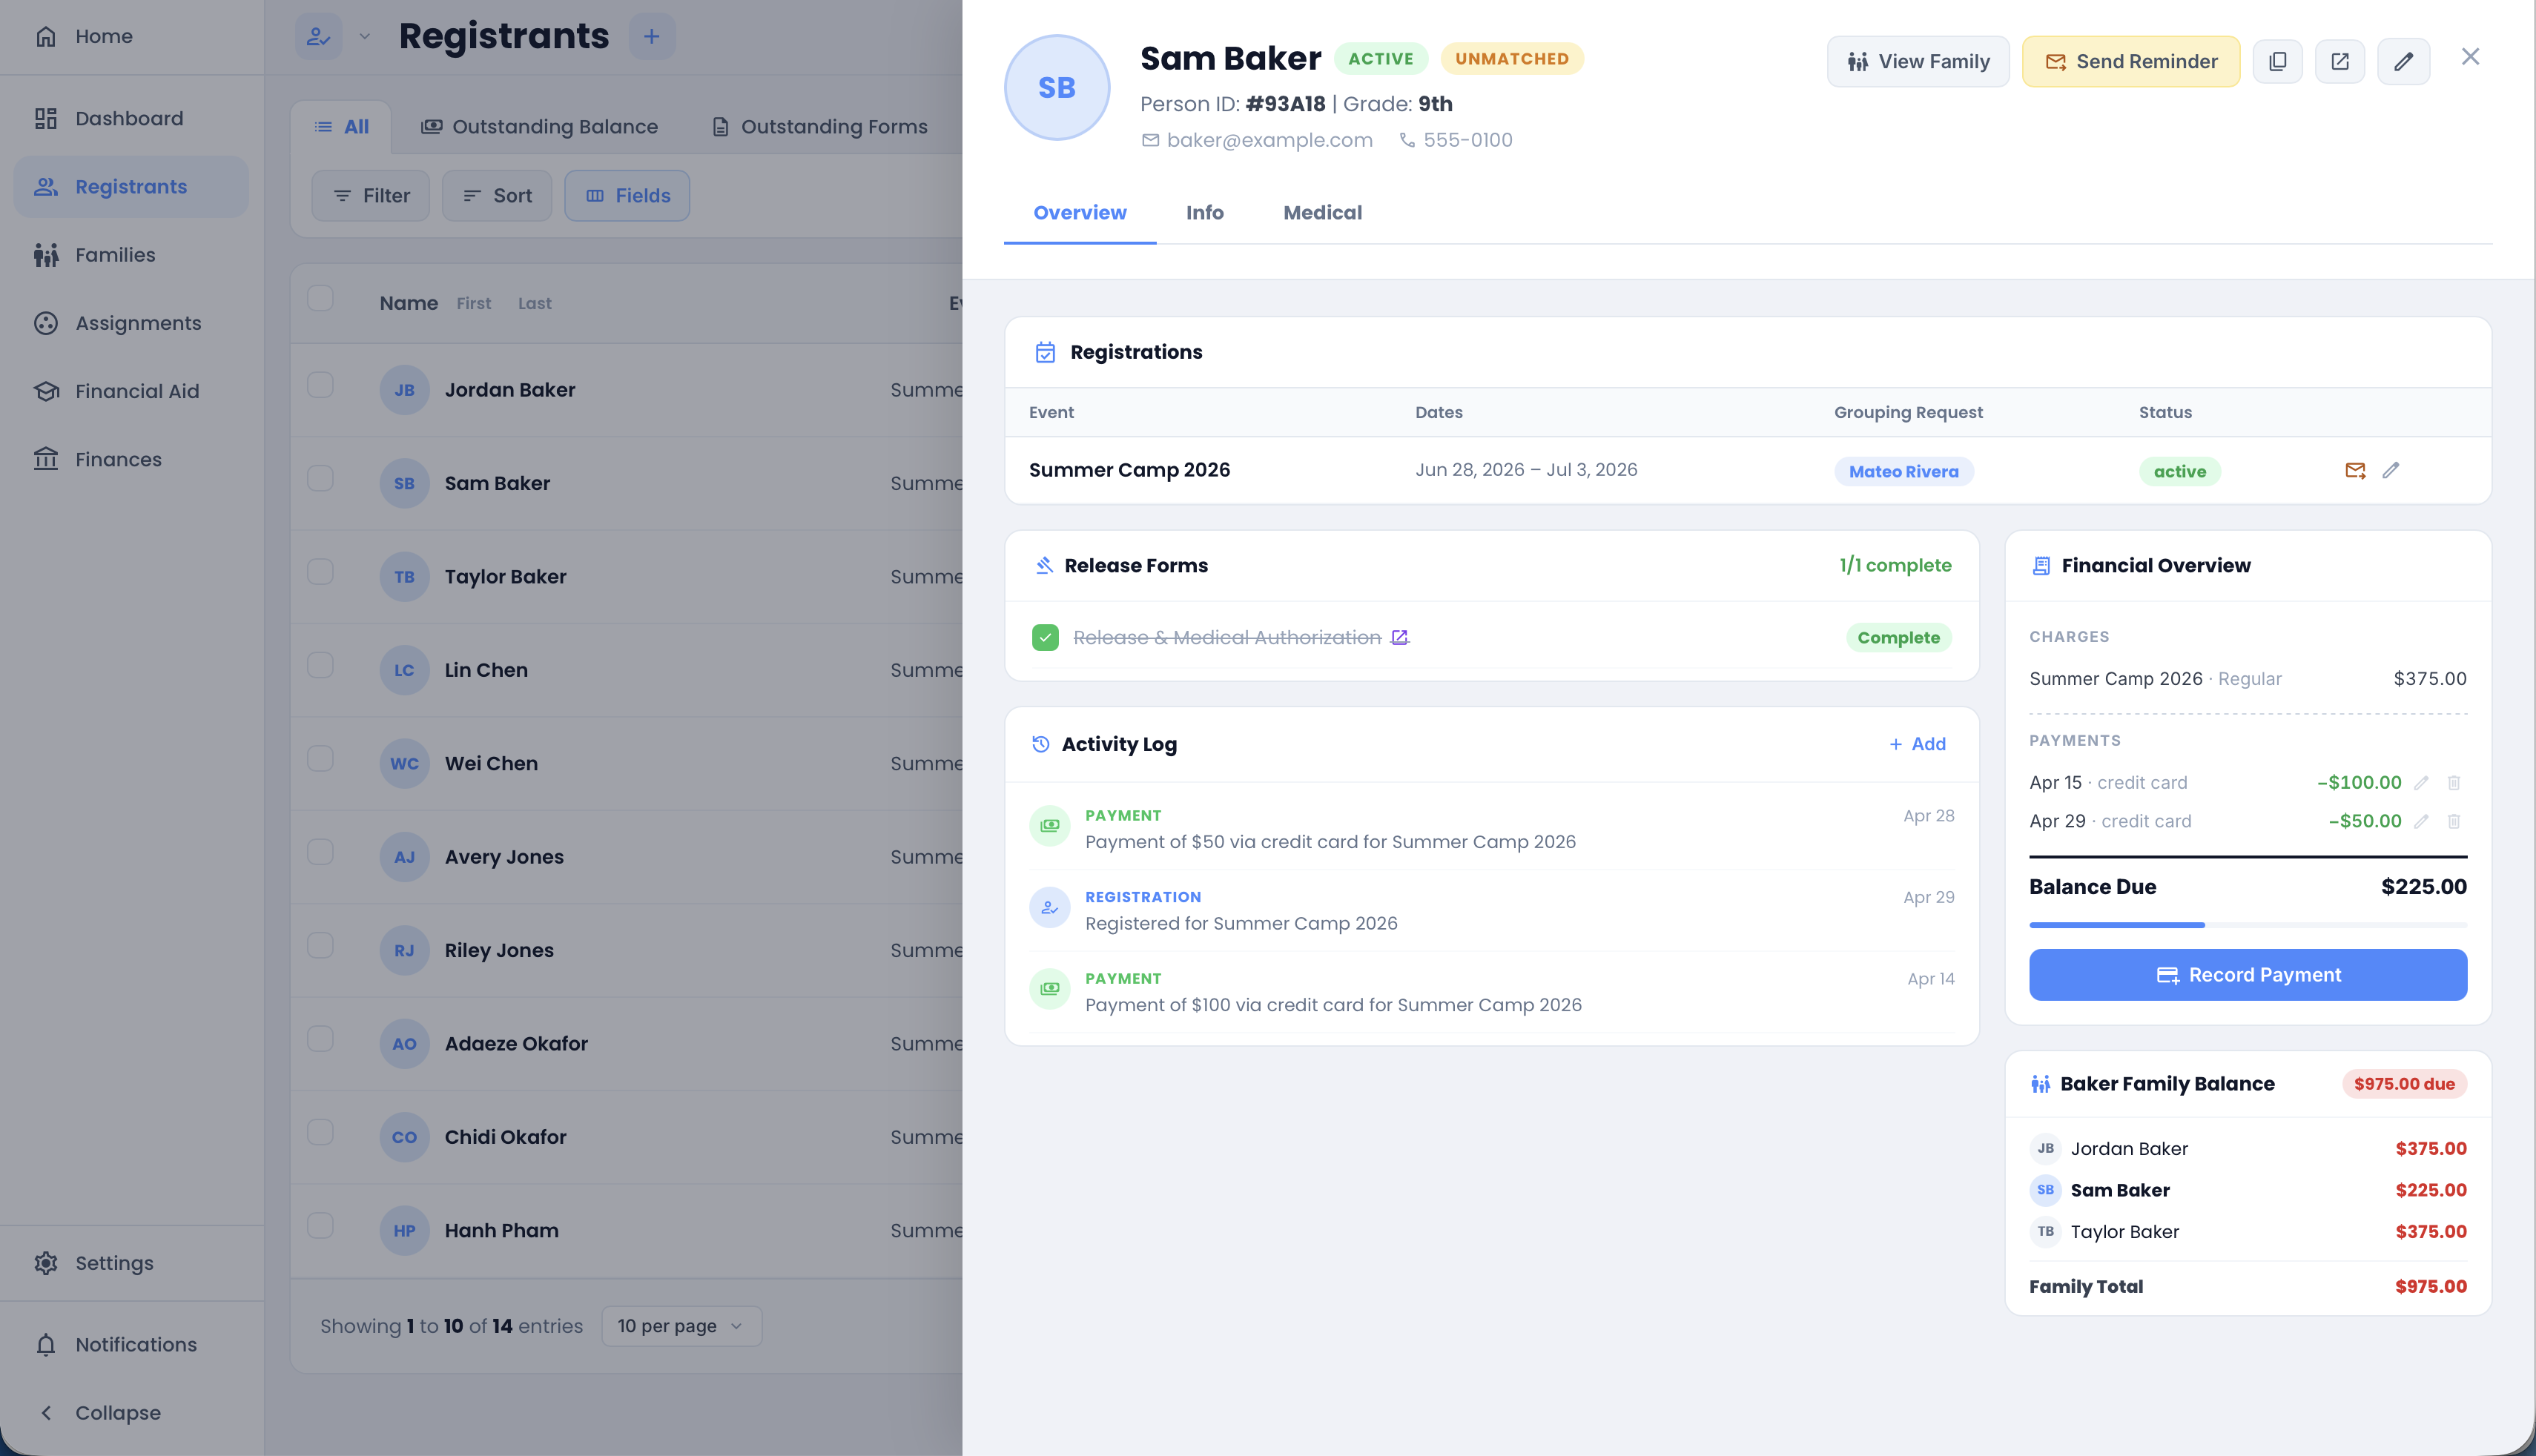The height and width of the screenshot is (1456, 2536).
Task: Toggle Release & Medical Authorization complete checkbox
Action: [1045, 638]
